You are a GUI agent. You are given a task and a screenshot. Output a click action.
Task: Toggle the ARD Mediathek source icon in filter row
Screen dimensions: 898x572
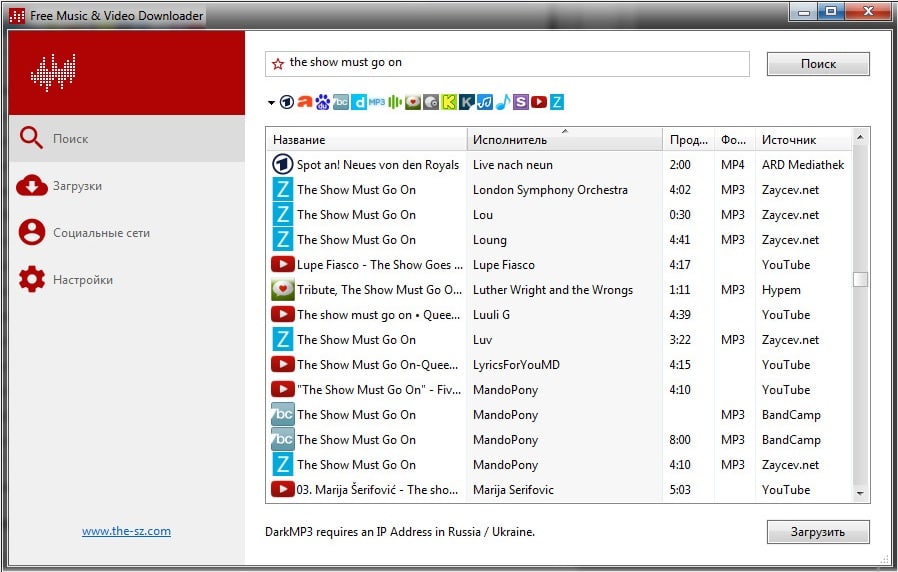(x=287, y=102)
